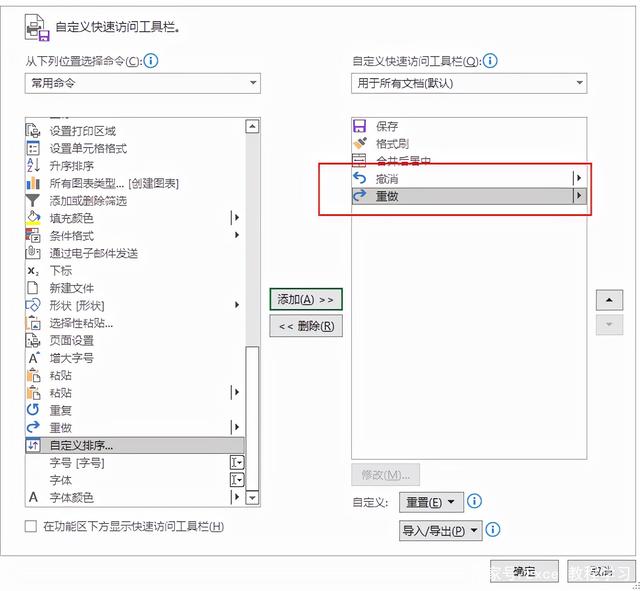
Task: Select the 设置打印区域 command icon
Action: click(33, 131)
